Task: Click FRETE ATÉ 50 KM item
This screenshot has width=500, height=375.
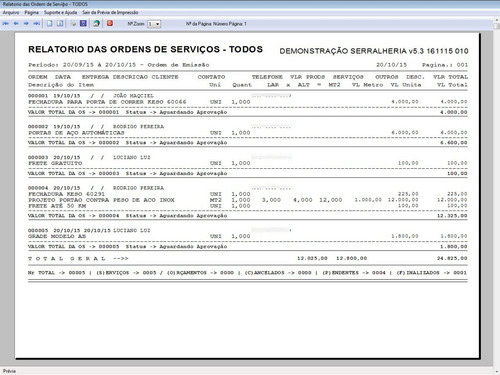Action: pyautogui.click(x=247, y=206)
